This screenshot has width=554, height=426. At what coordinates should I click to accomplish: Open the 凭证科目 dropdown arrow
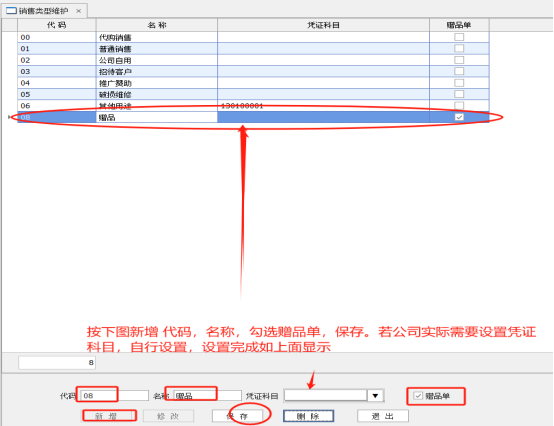point(375,396)
